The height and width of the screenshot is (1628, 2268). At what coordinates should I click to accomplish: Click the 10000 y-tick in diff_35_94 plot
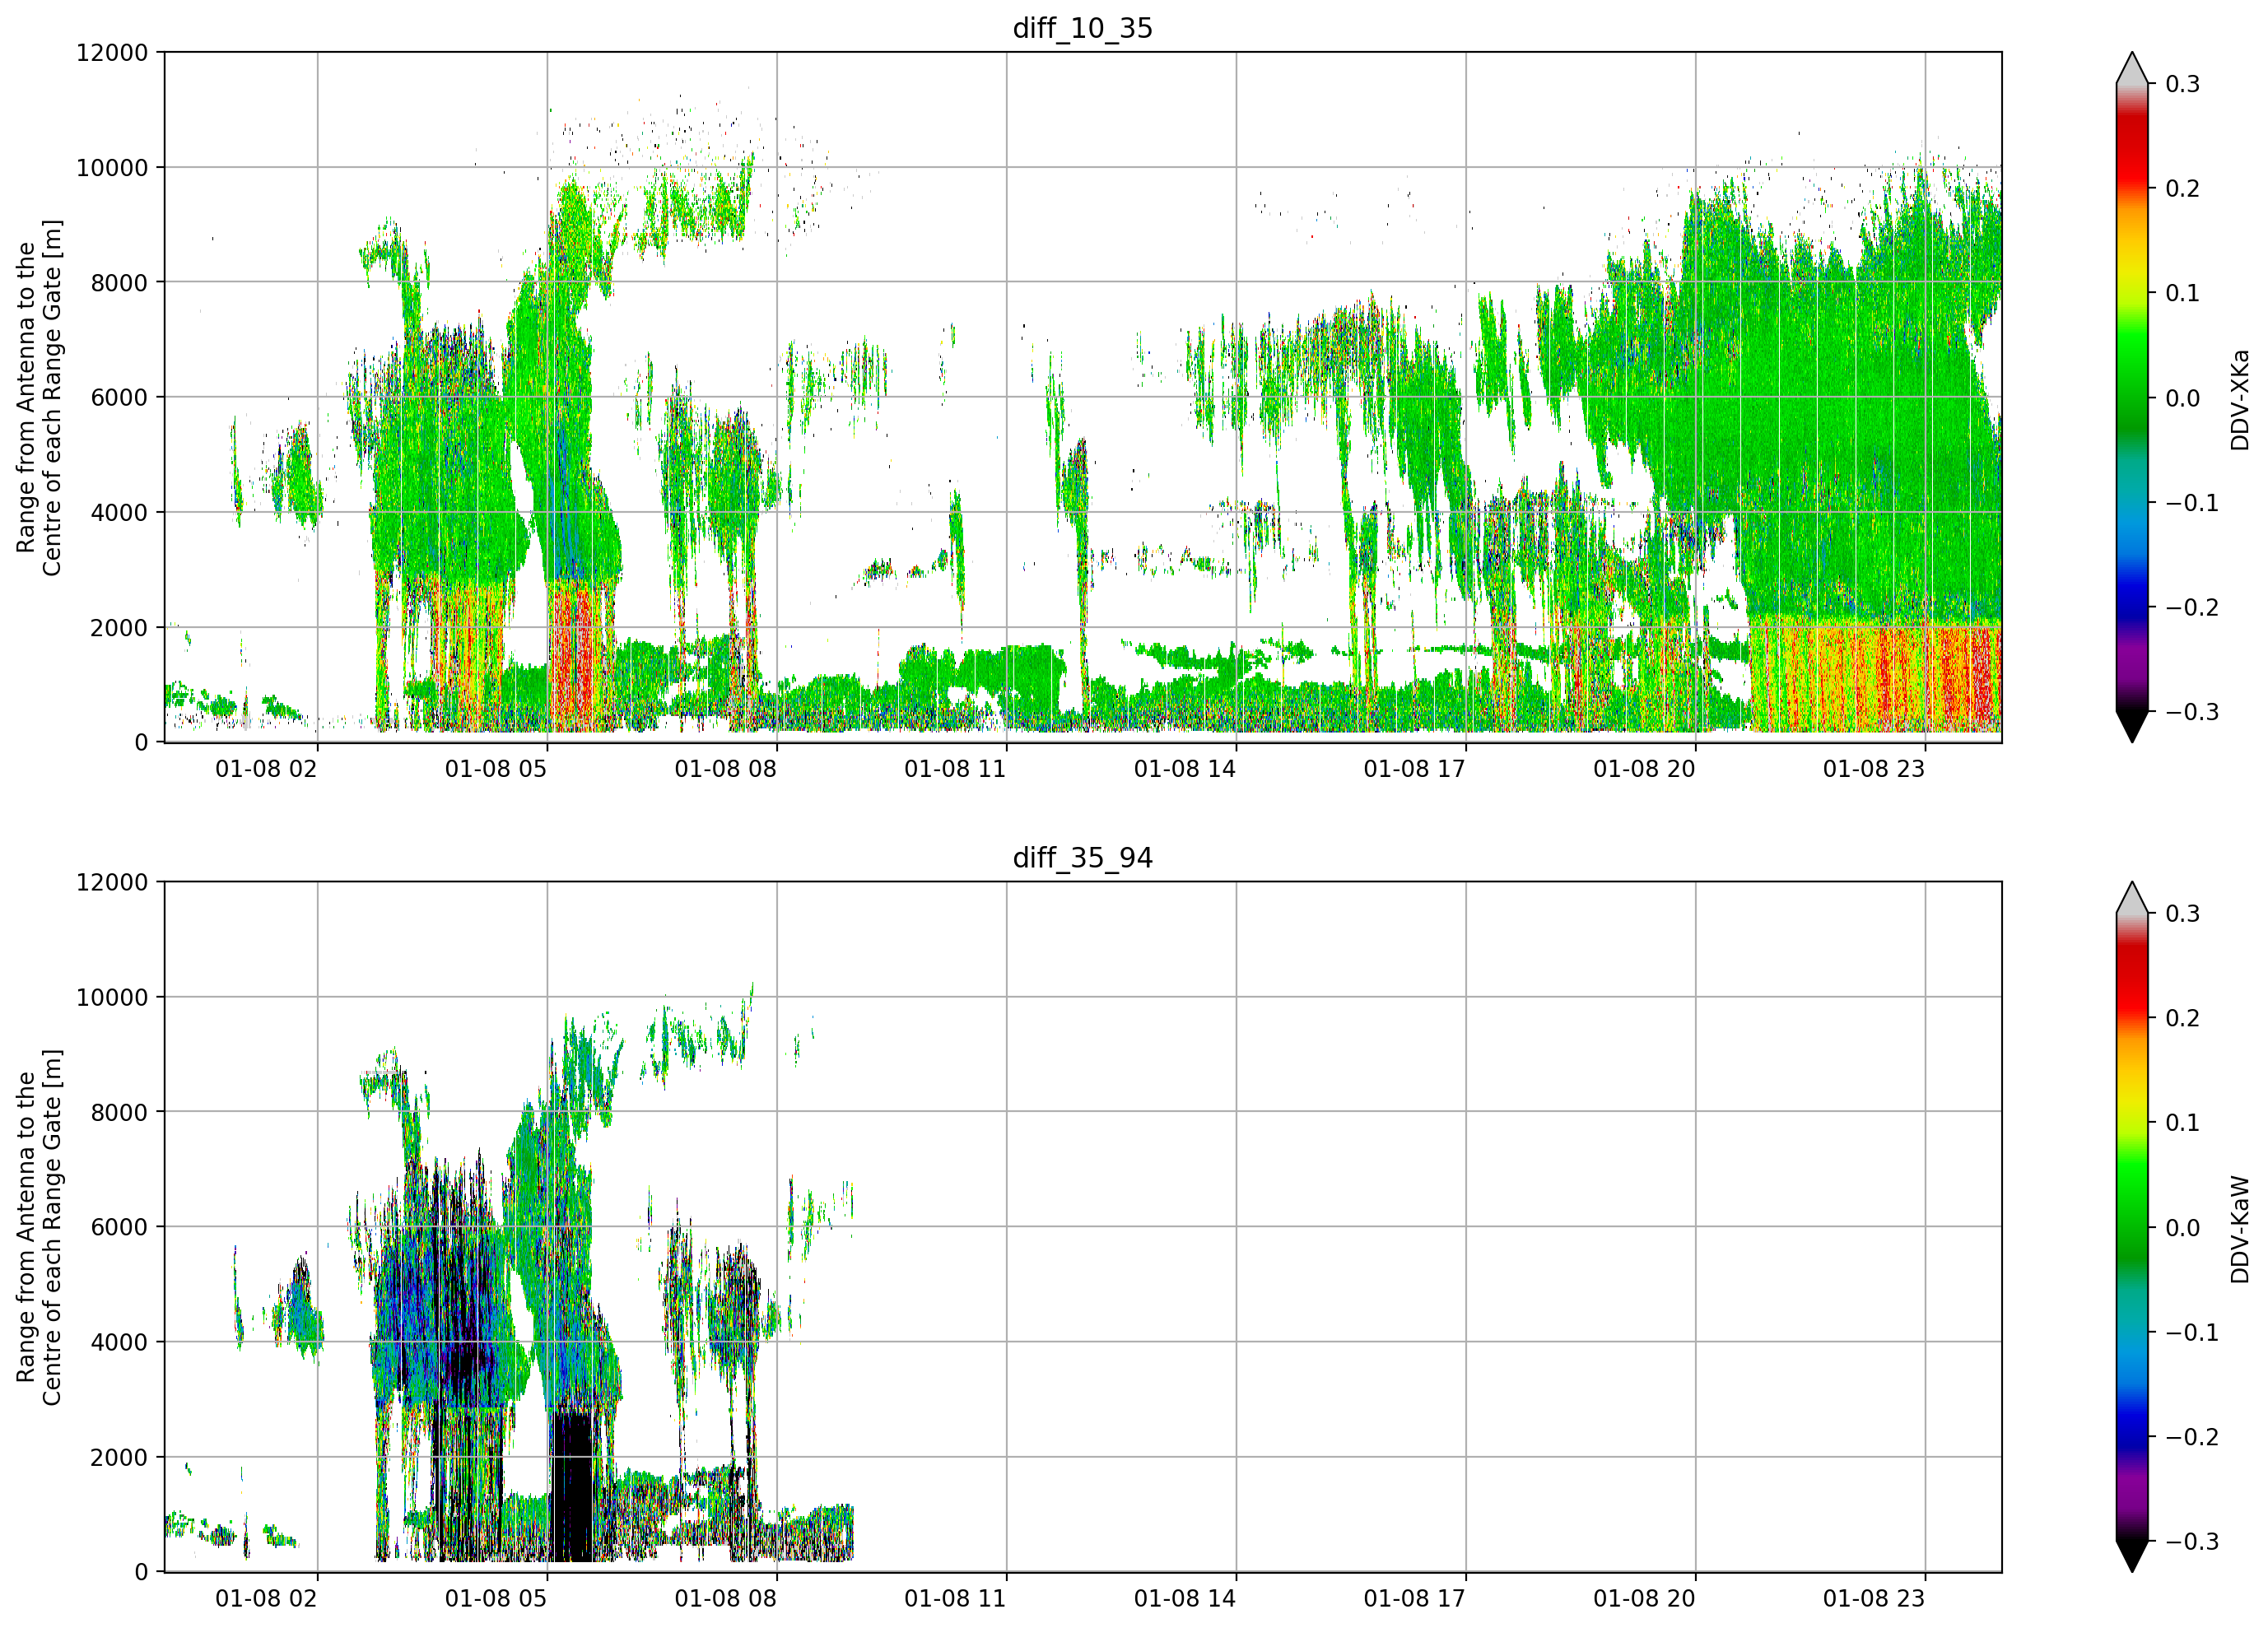(112, 997)
